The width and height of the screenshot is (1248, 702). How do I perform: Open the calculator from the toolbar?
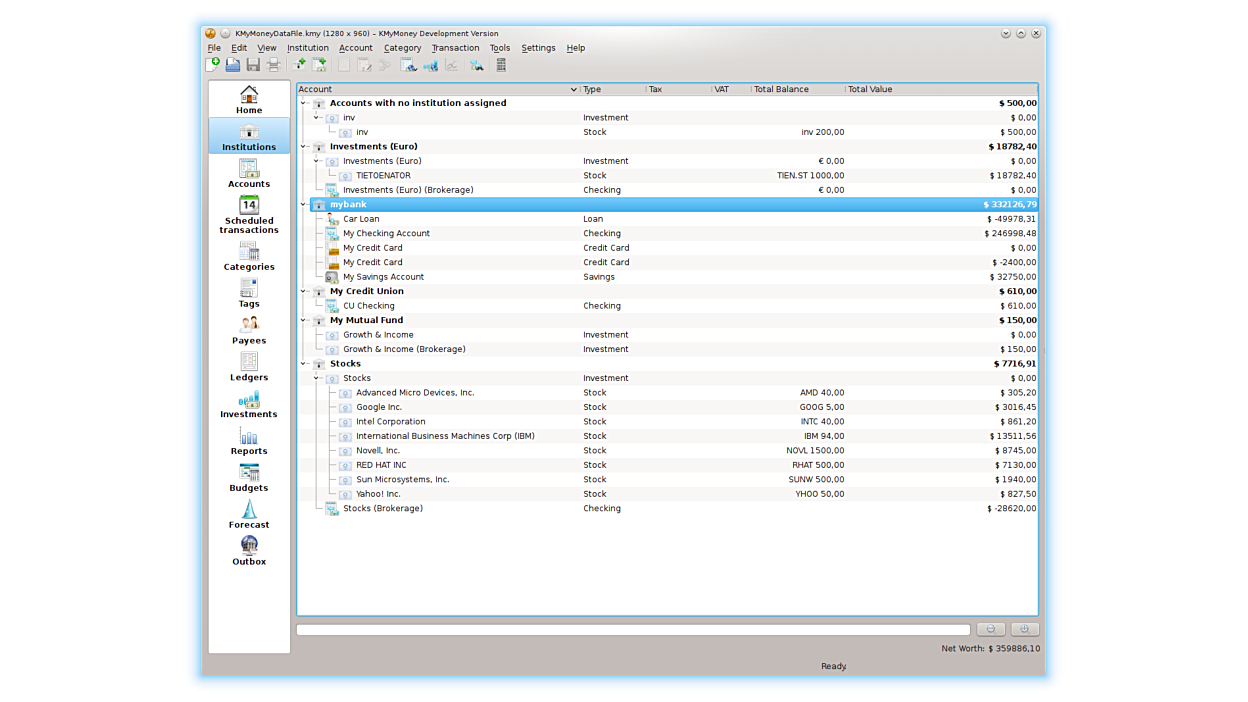pyautogui.click(x=501, y=65)
